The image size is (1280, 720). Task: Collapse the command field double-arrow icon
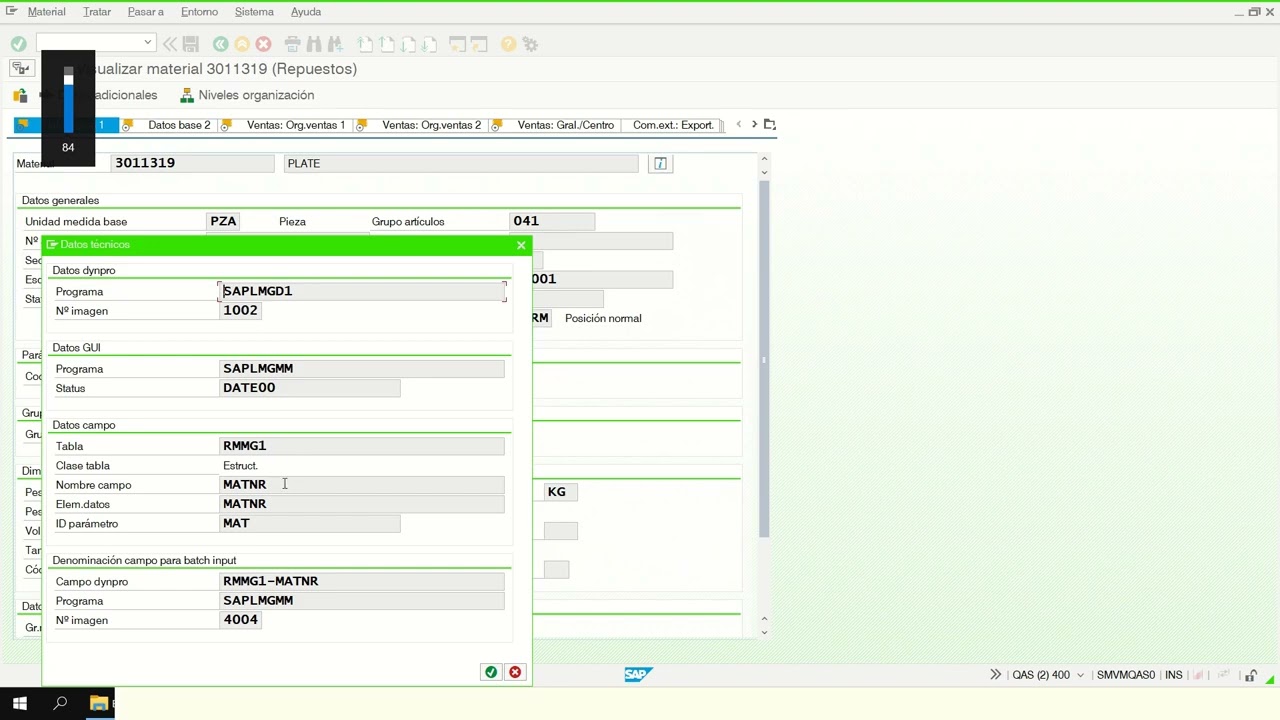(x=170, y=44)
